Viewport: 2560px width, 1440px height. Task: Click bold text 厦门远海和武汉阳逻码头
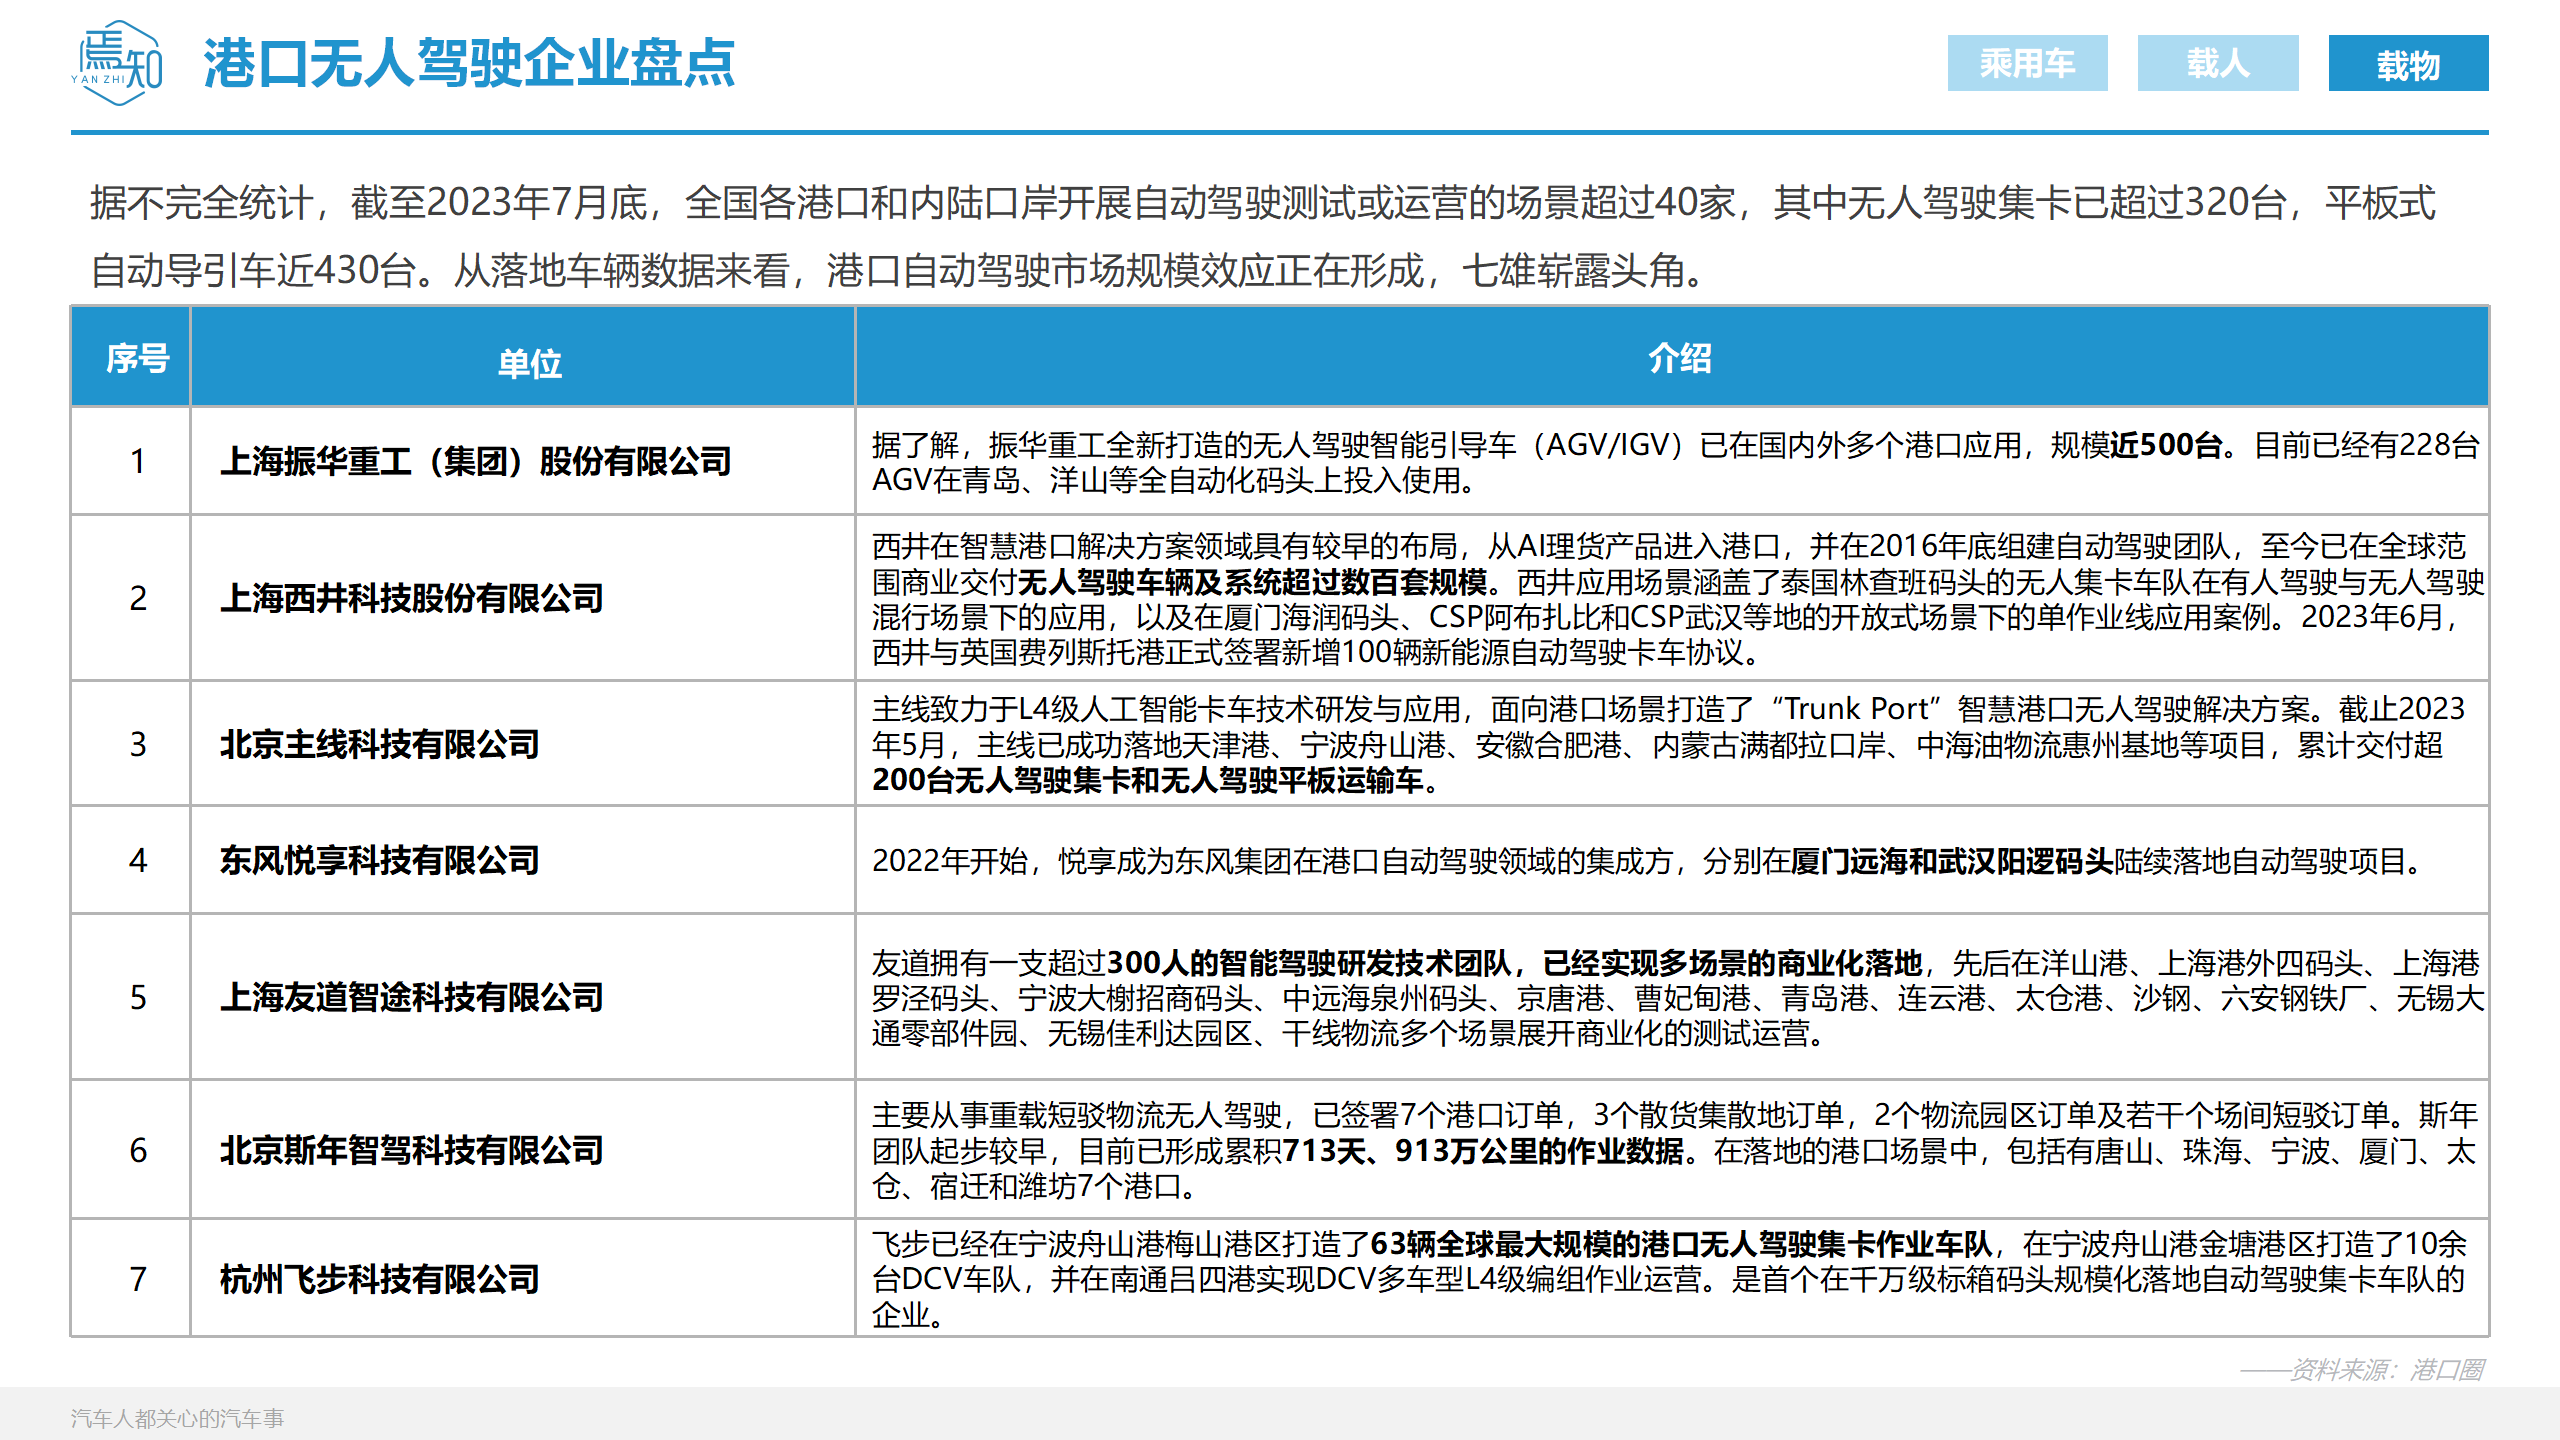pos(1951,861)
